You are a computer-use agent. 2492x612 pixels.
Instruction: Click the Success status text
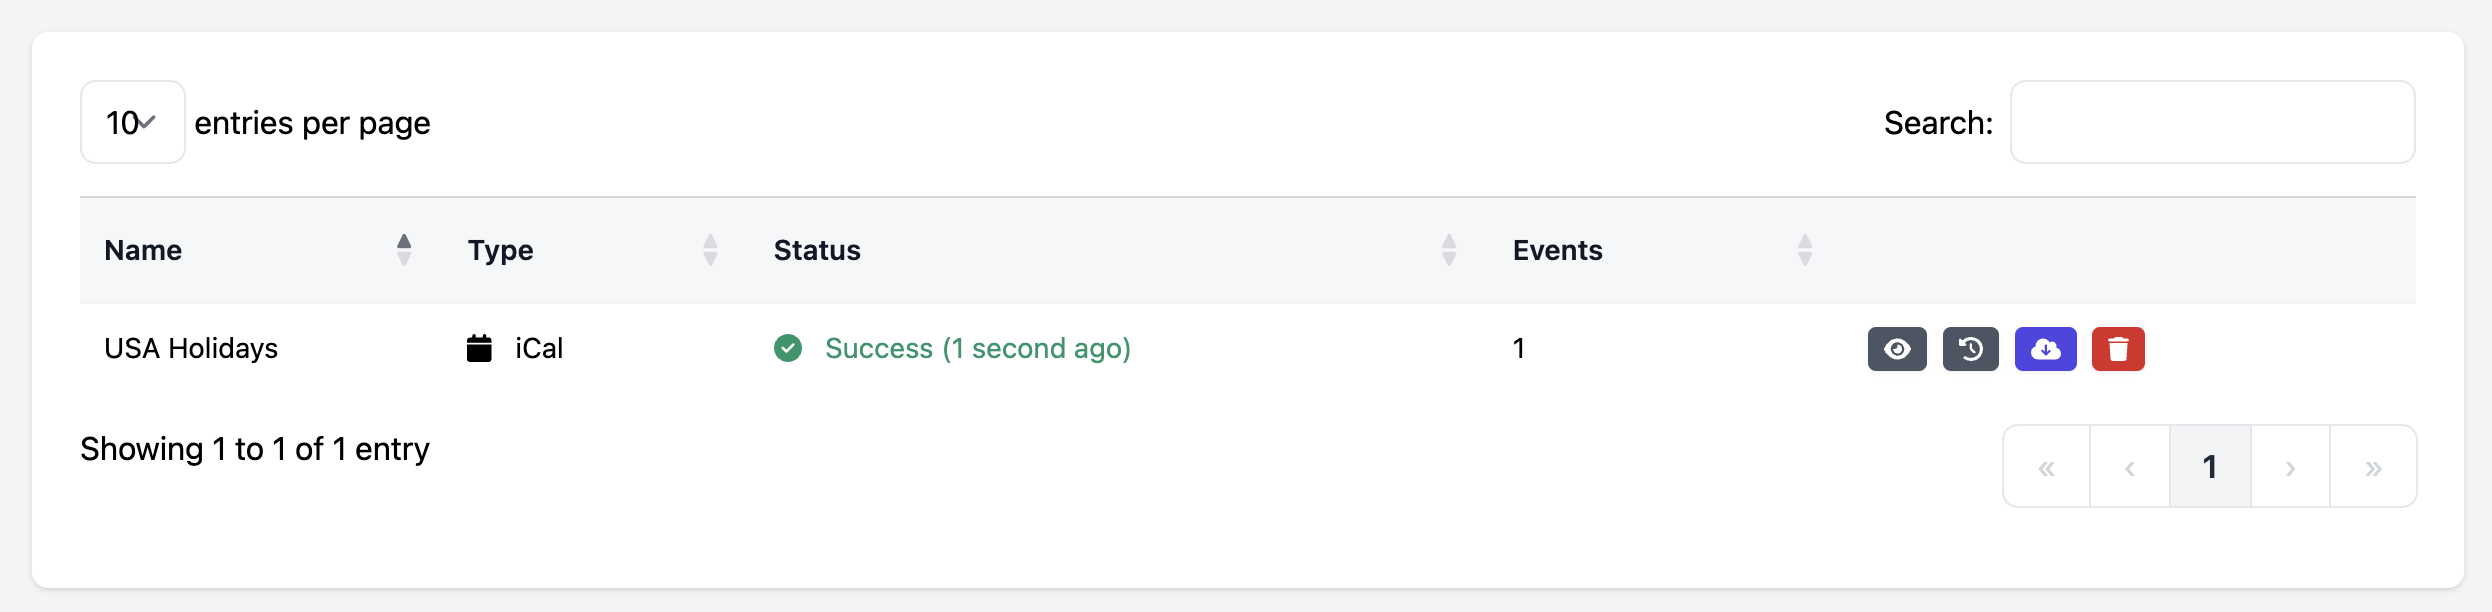(x=977, y=348)
